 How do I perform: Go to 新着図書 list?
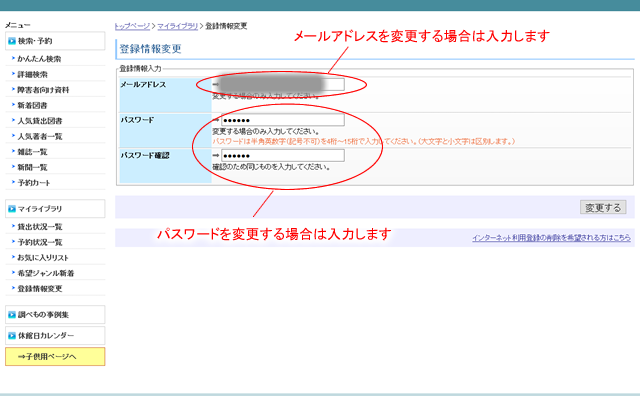coord(32,105)
